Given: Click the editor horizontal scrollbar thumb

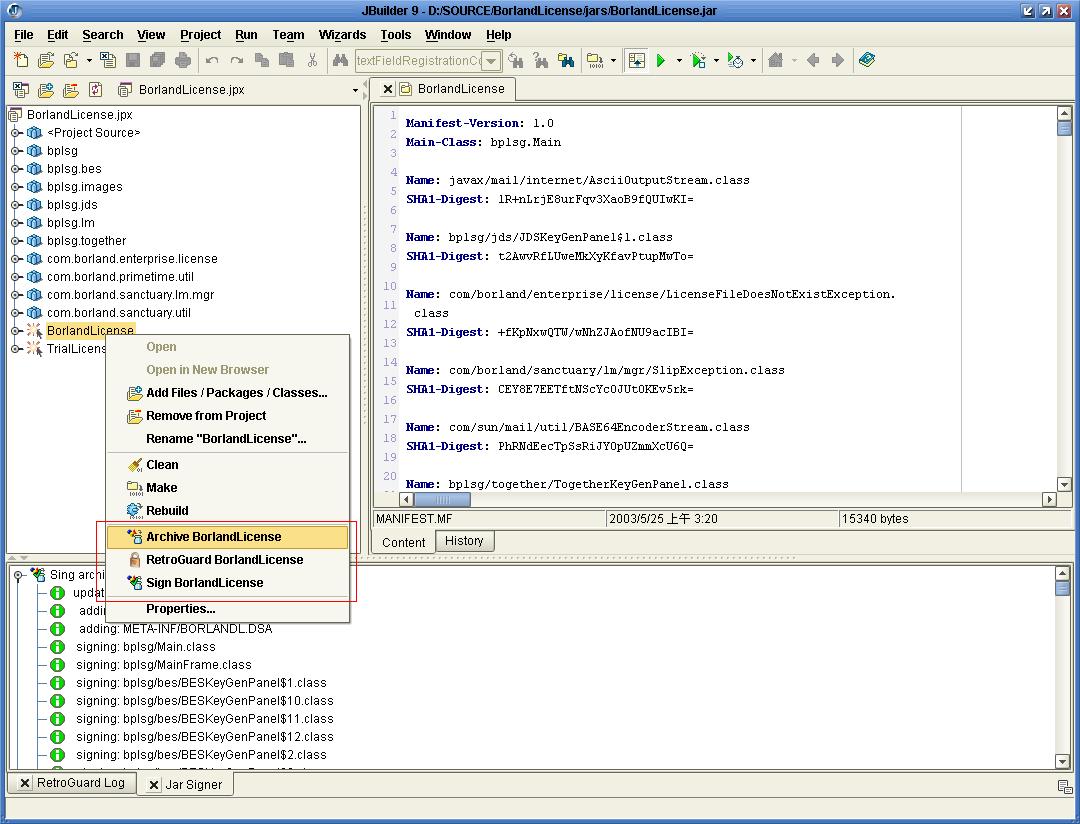Looking at the screenshot, I should pyautogui.click(x=441, y=499).
